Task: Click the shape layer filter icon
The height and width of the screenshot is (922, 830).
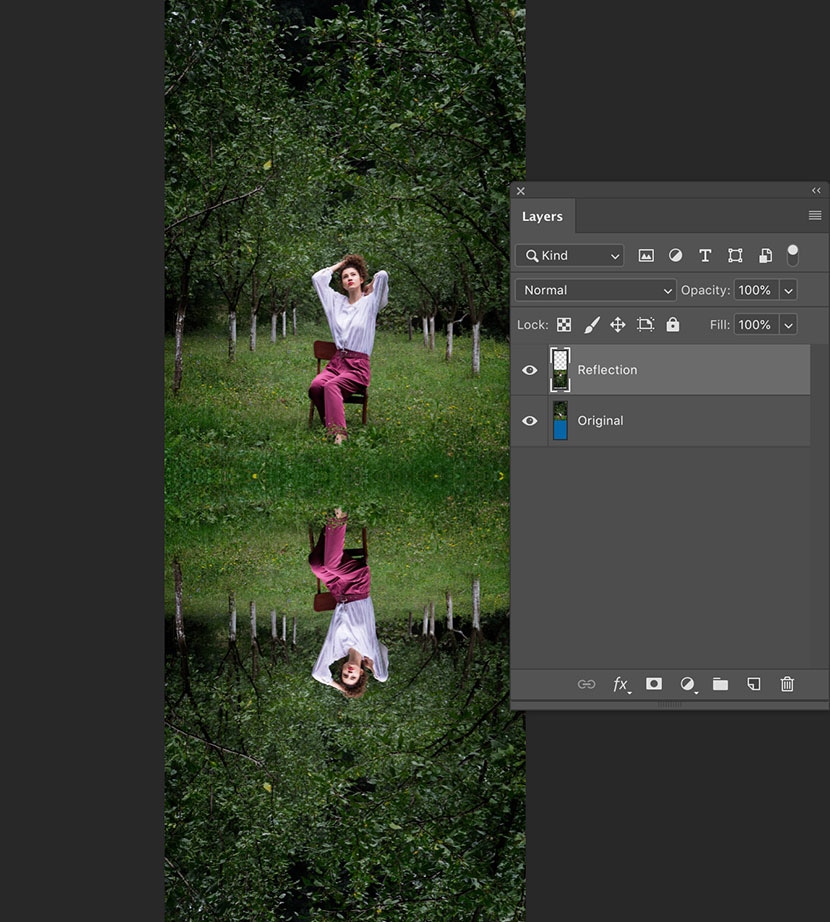Action: 735,256
